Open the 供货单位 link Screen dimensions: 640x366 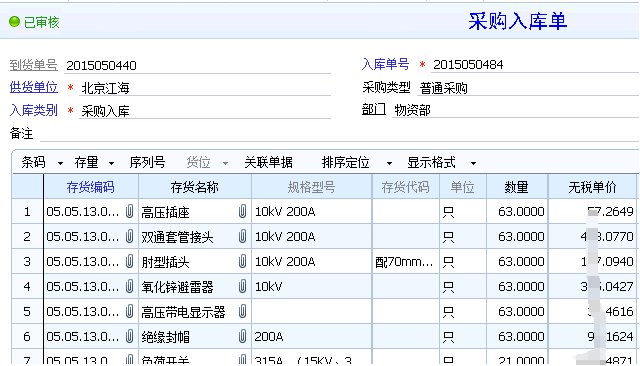coord(33,87)
